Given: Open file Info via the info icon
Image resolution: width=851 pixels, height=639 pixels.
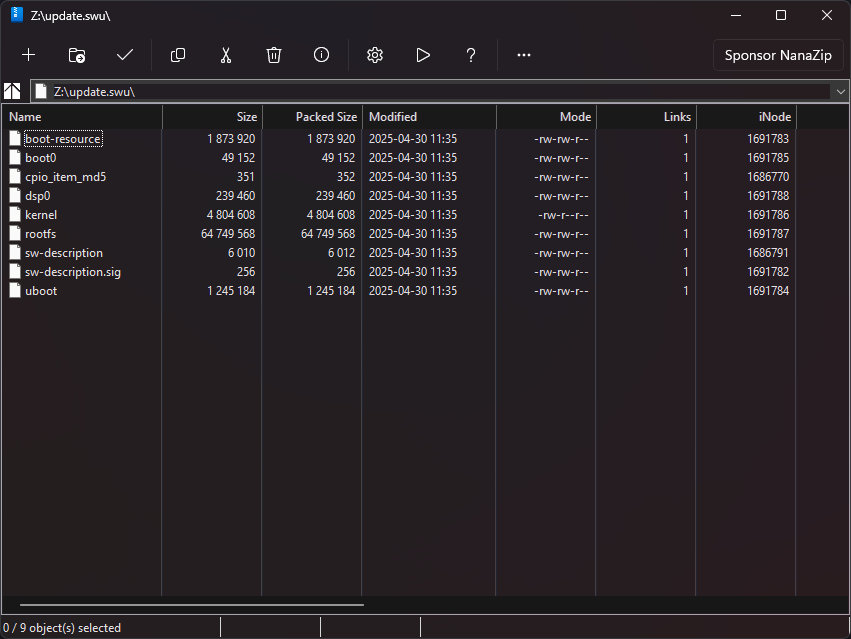Looking at the screenshot, I should coord(322,55).
